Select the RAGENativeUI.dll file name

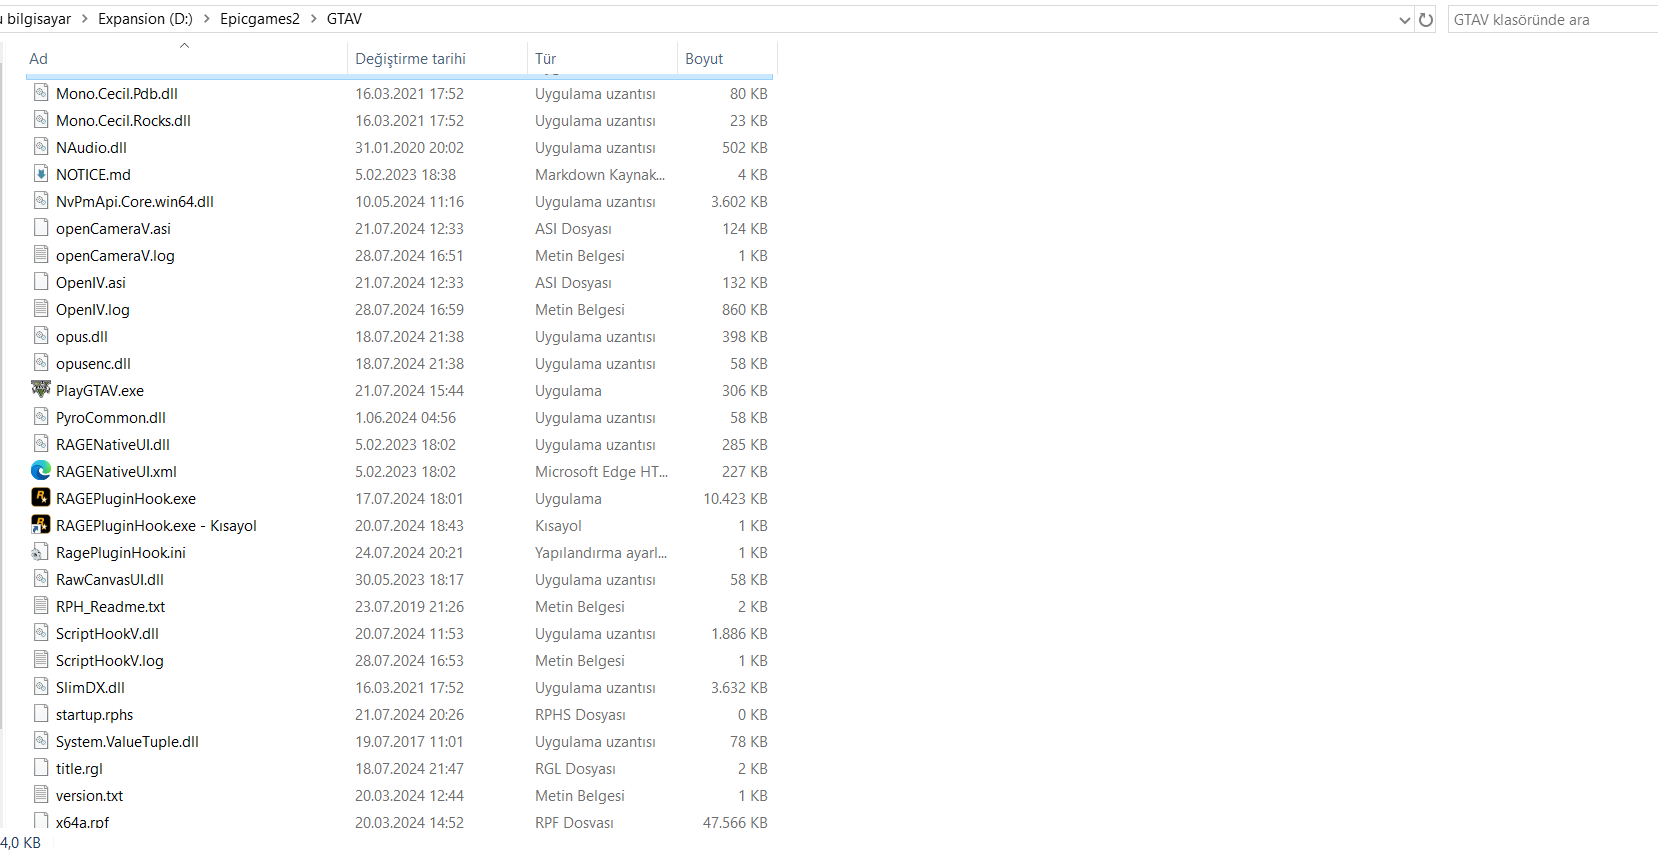113,444
